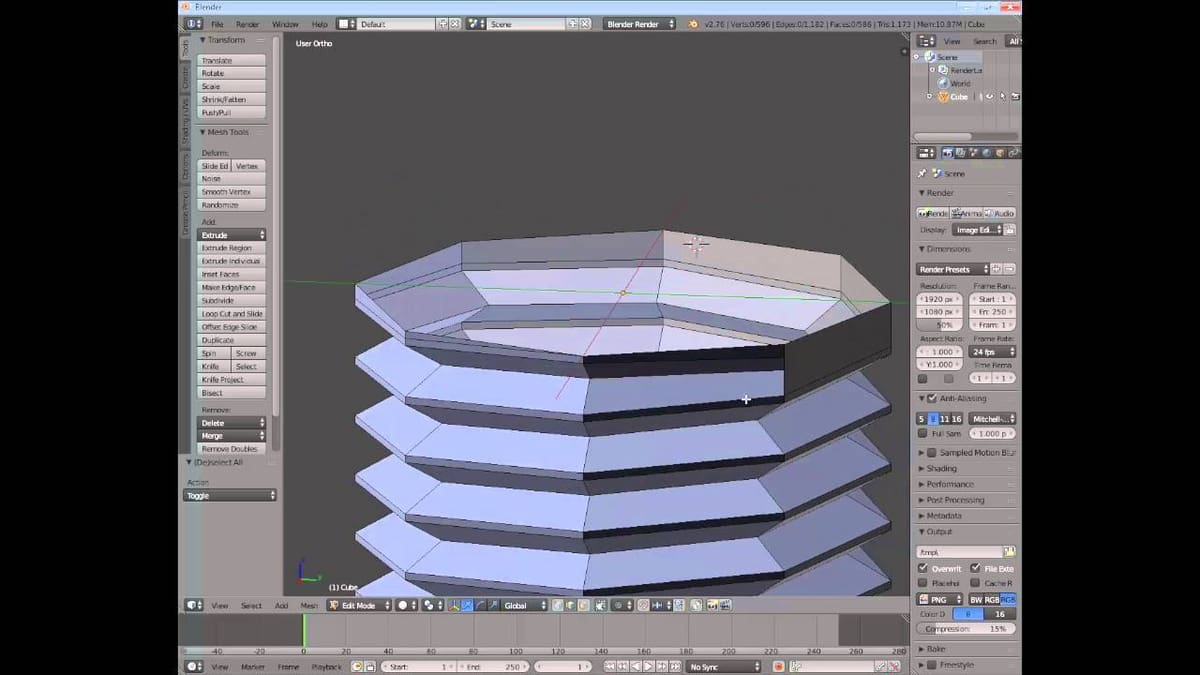Click the properties editor type icon
The width and height of the screenshot is (1200, 675).
pos(926,153)
